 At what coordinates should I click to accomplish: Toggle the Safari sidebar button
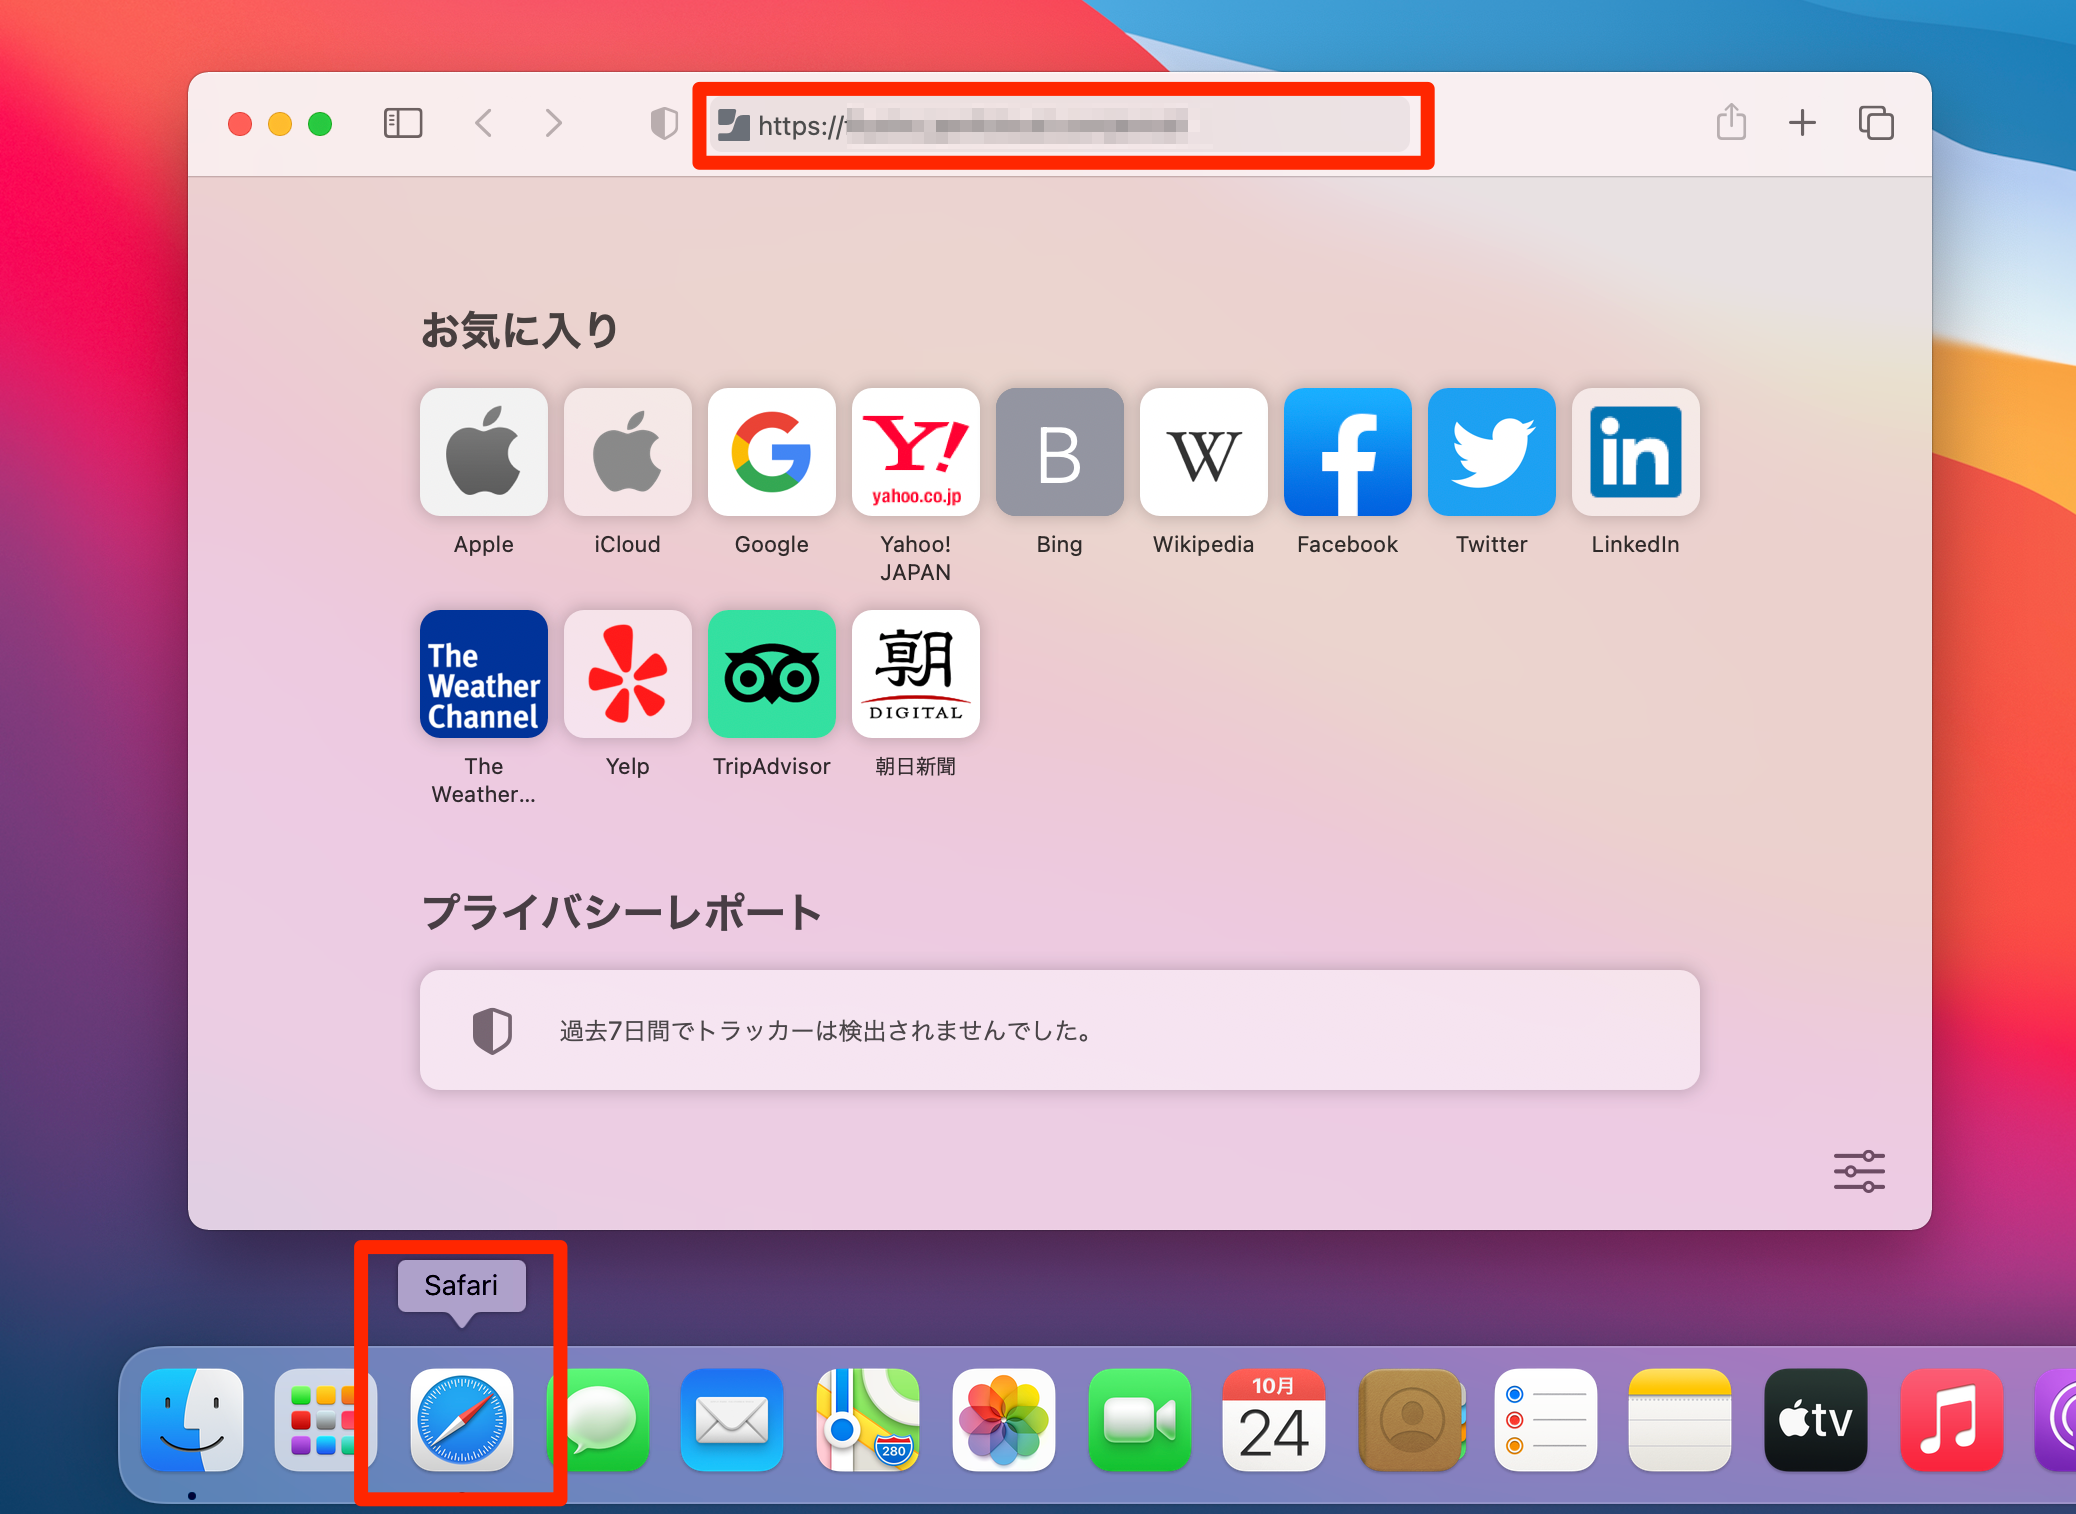click(x=403, y=124)
